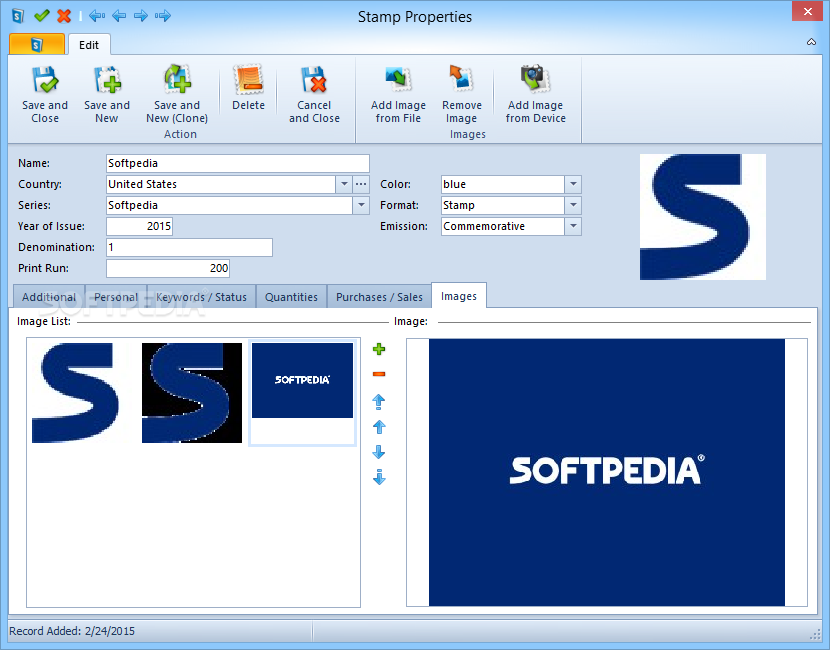Open the Quantities tab
Viewport: 830px width, 650px height.
coord(291,297)
